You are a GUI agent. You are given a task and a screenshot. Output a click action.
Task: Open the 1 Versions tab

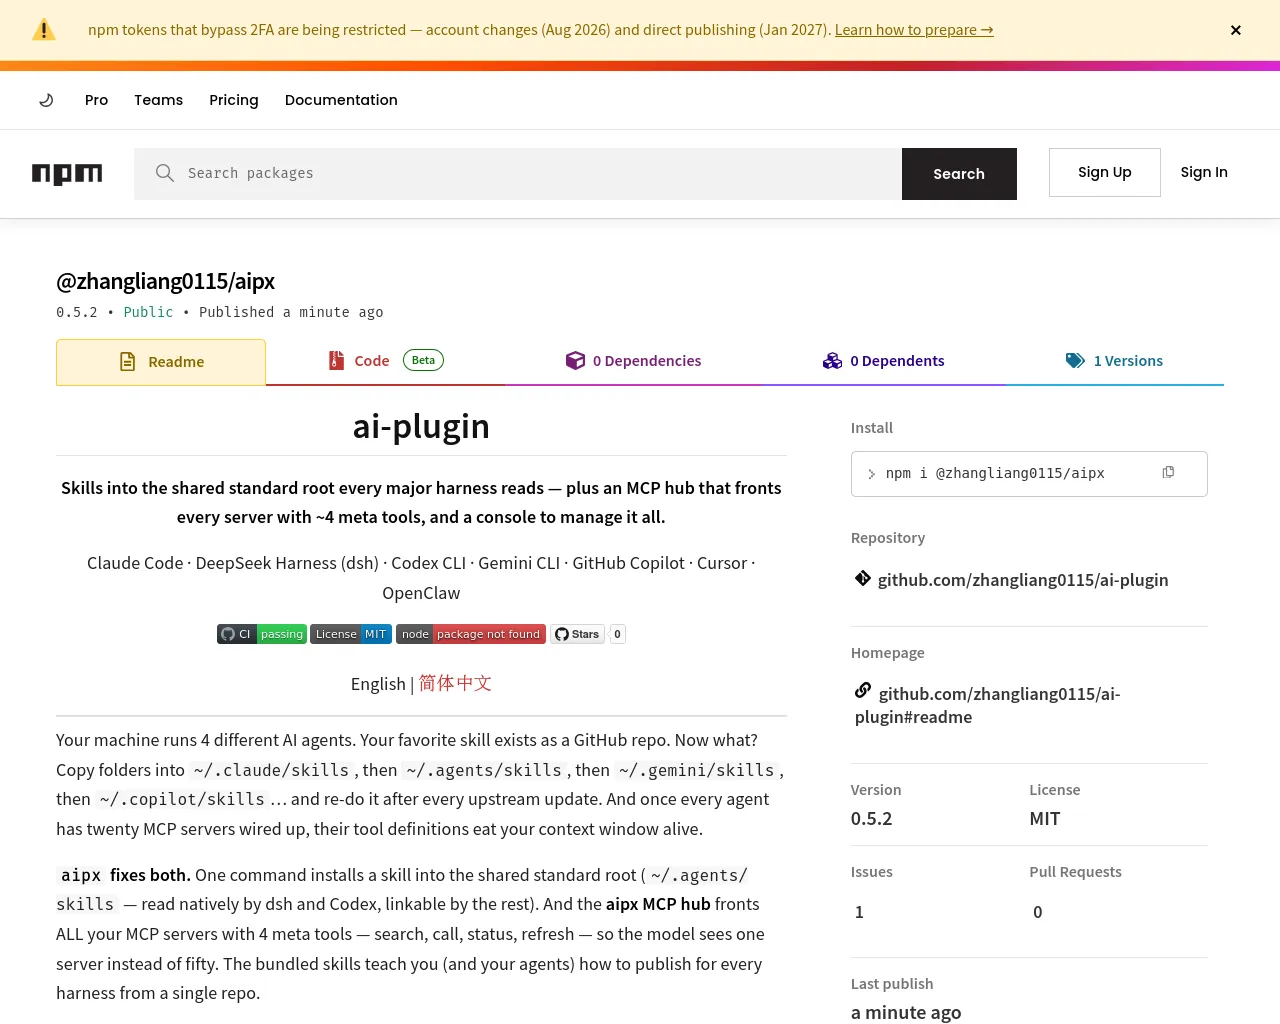tap(1114, 361)
